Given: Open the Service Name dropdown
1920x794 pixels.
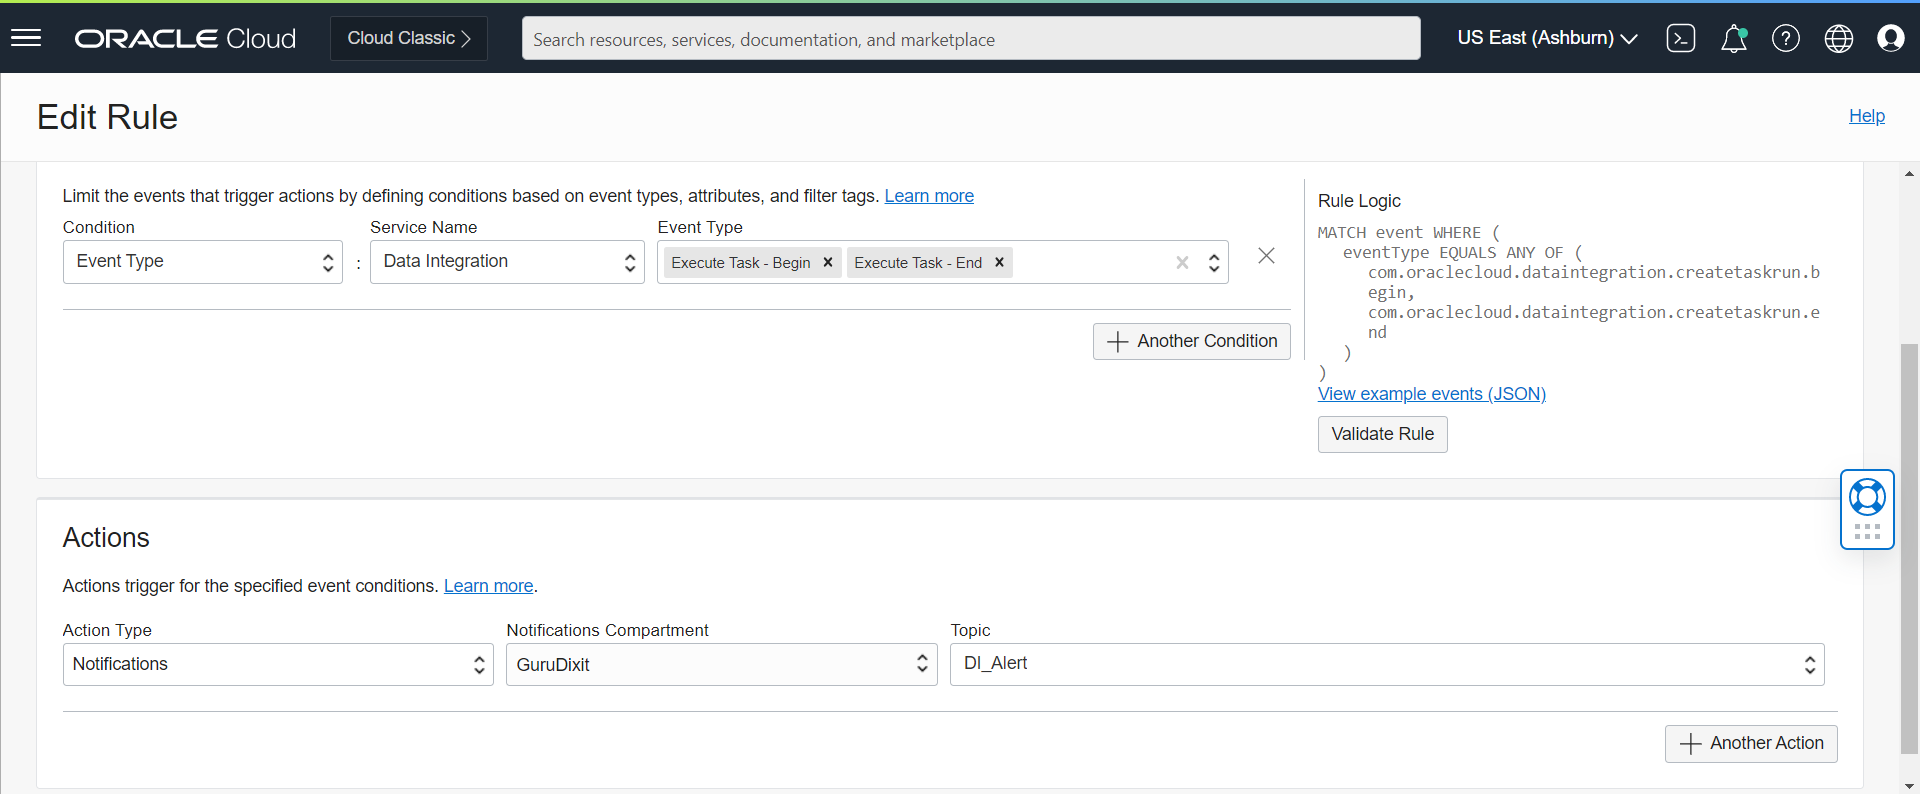Looking at the screenshot, I should click(507, 262).
